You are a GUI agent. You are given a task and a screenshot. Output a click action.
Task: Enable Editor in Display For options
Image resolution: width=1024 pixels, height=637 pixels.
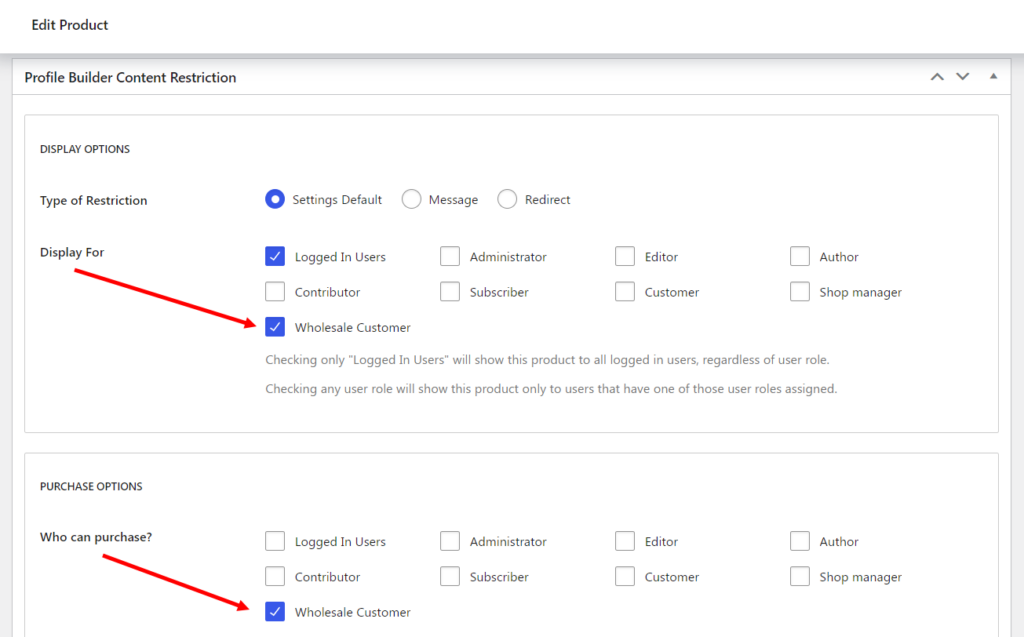[625, 256]
